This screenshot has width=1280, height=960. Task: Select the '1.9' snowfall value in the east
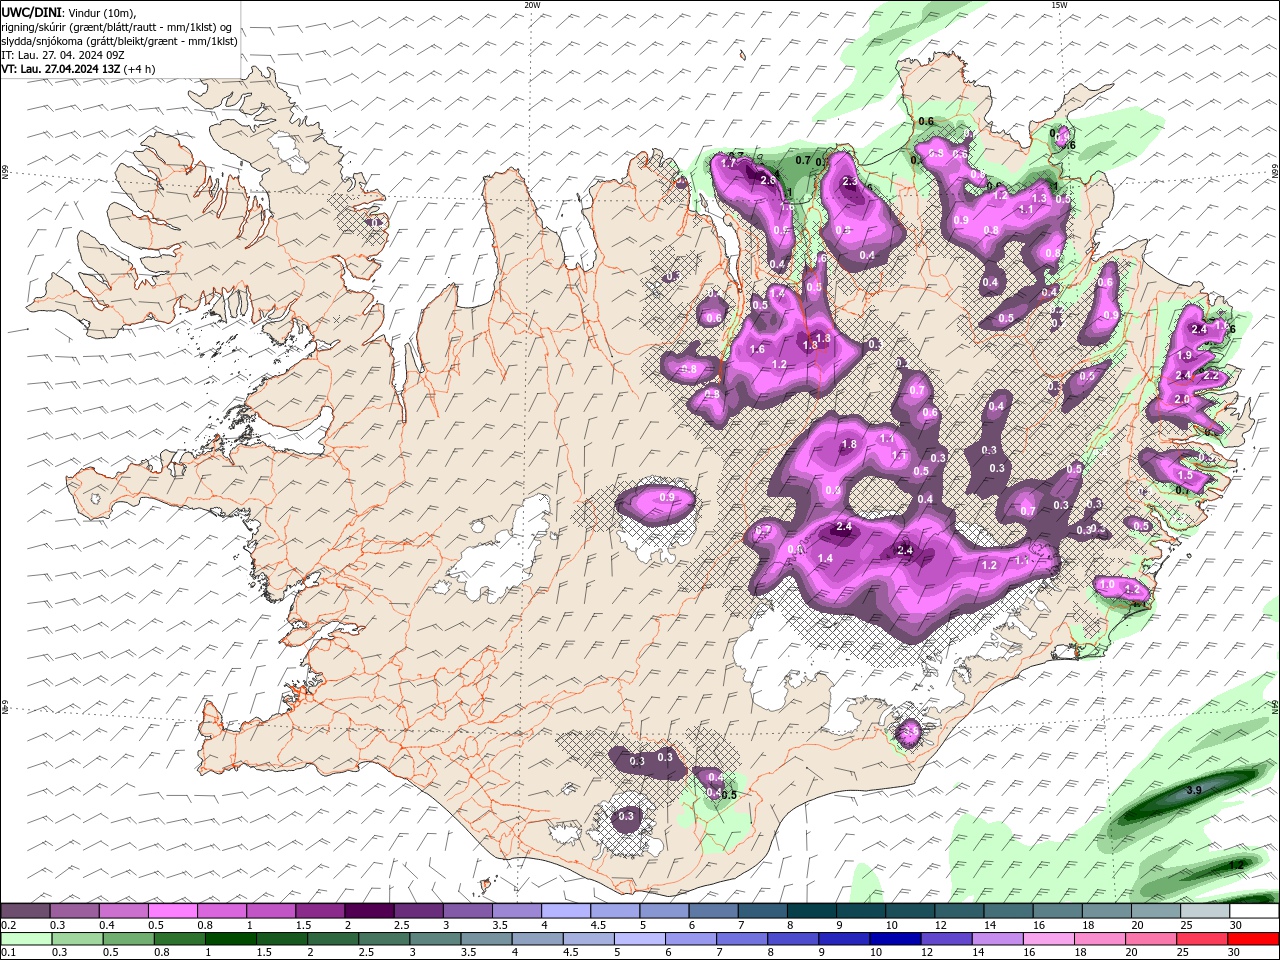[1185, 355]
